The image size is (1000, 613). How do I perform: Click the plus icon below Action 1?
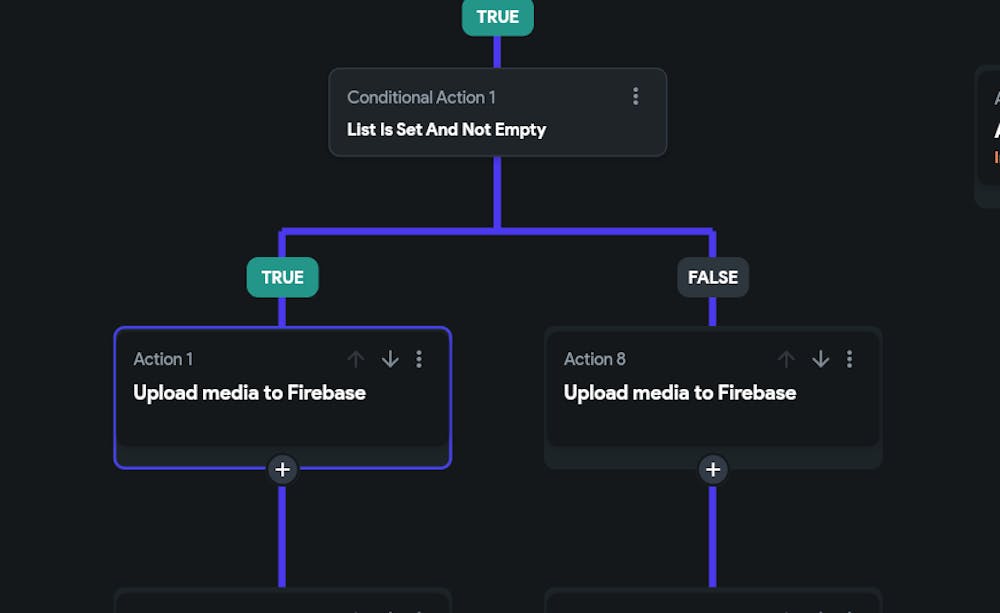[282, 469]
